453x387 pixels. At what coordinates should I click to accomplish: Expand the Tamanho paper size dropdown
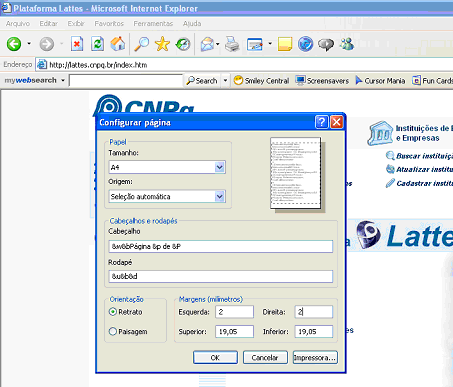219,167
